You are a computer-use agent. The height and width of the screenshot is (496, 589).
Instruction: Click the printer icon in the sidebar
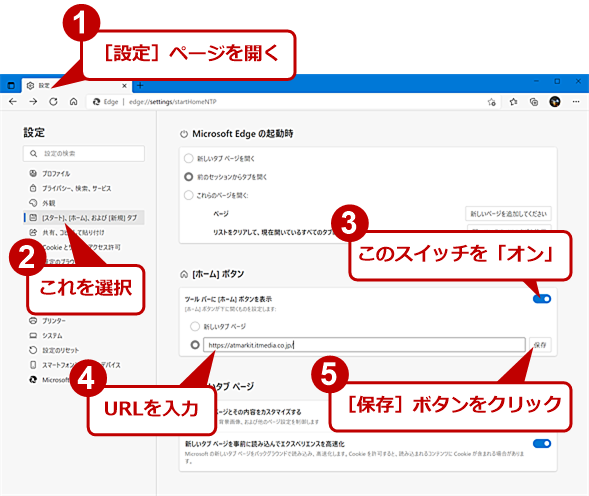pyautogui.click(x=33, y=321)
